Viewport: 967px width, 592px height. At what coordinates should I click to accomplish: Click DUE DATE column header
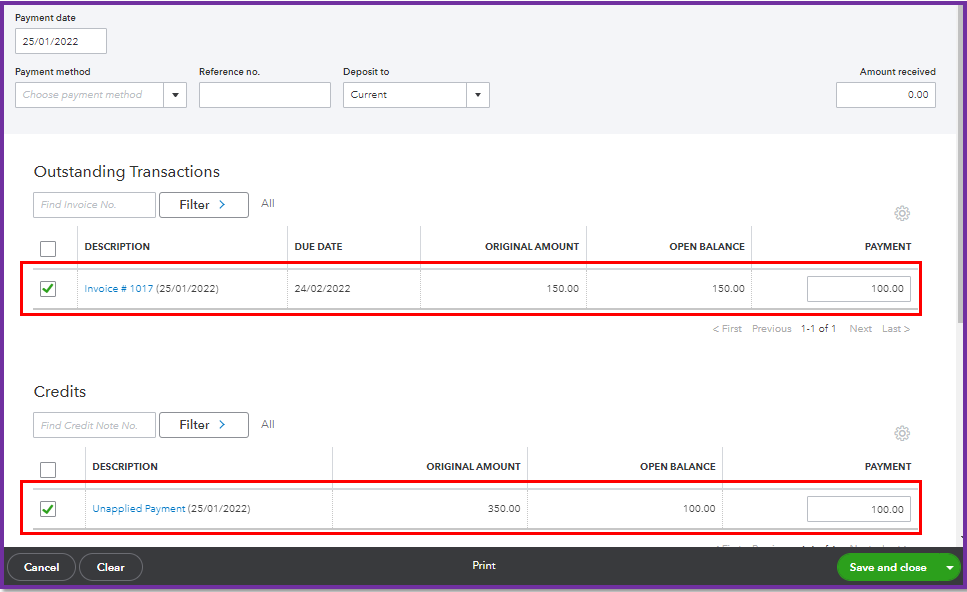[318, 247]
